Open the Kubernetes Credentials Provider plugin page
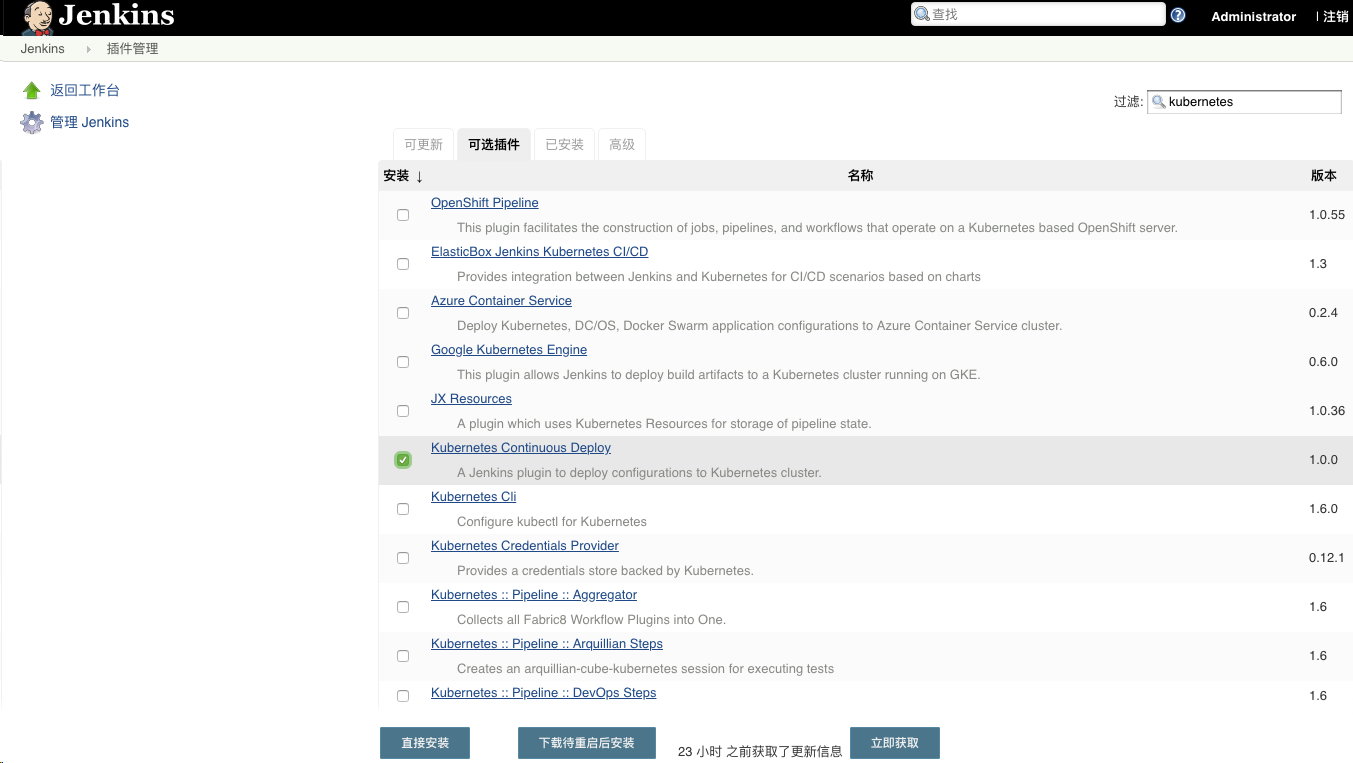 (524, 545)
